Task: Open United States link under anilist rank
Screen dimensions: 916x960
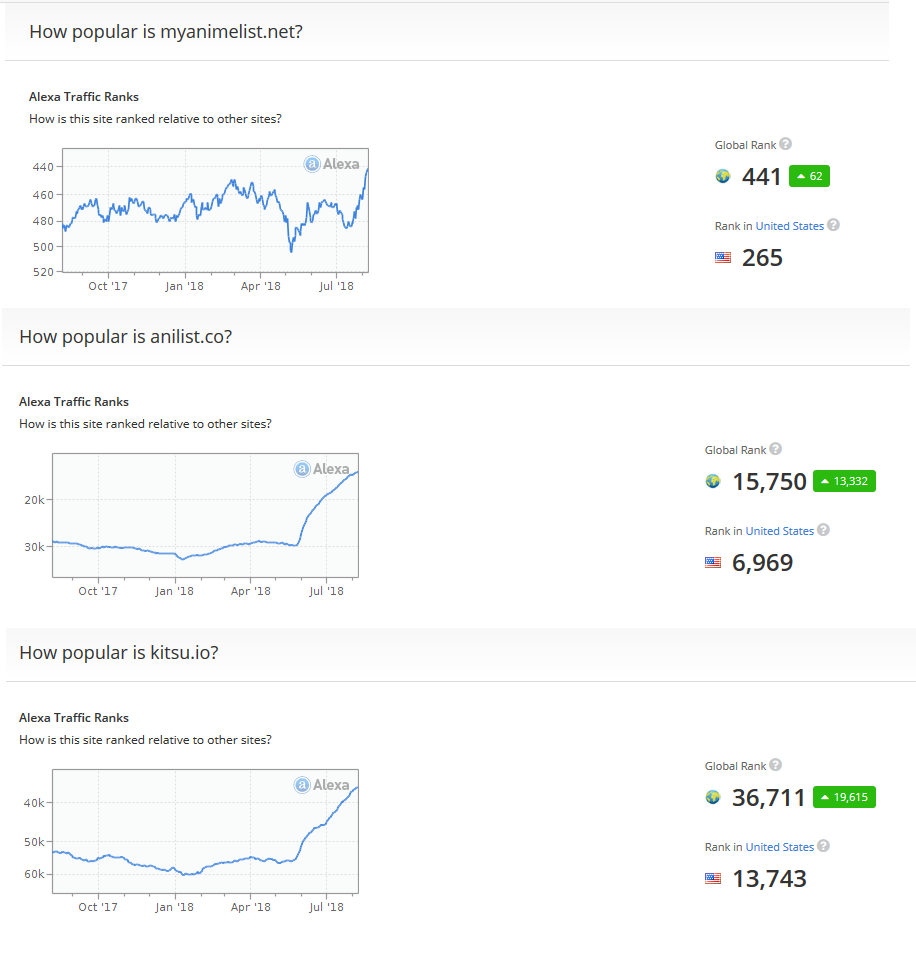Action: (x=779, y=531)
